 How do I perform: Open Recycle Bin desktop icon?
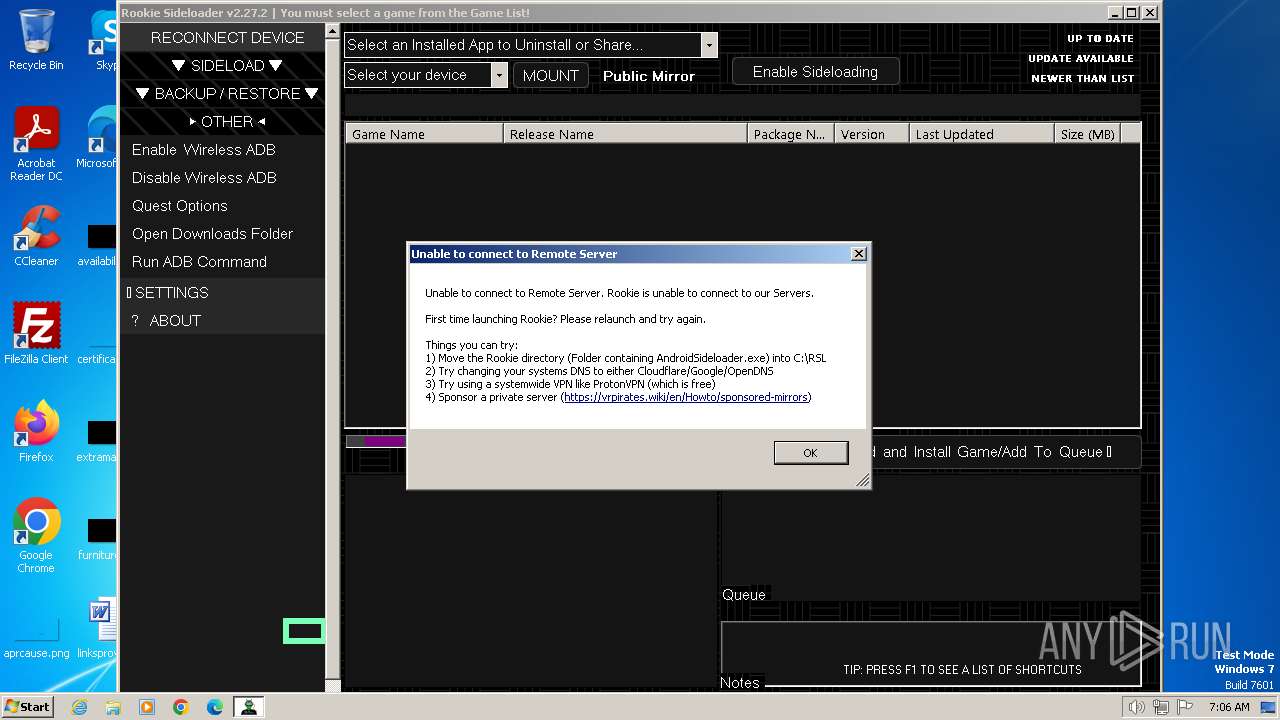pyautogui.click(x=36, y=40)
